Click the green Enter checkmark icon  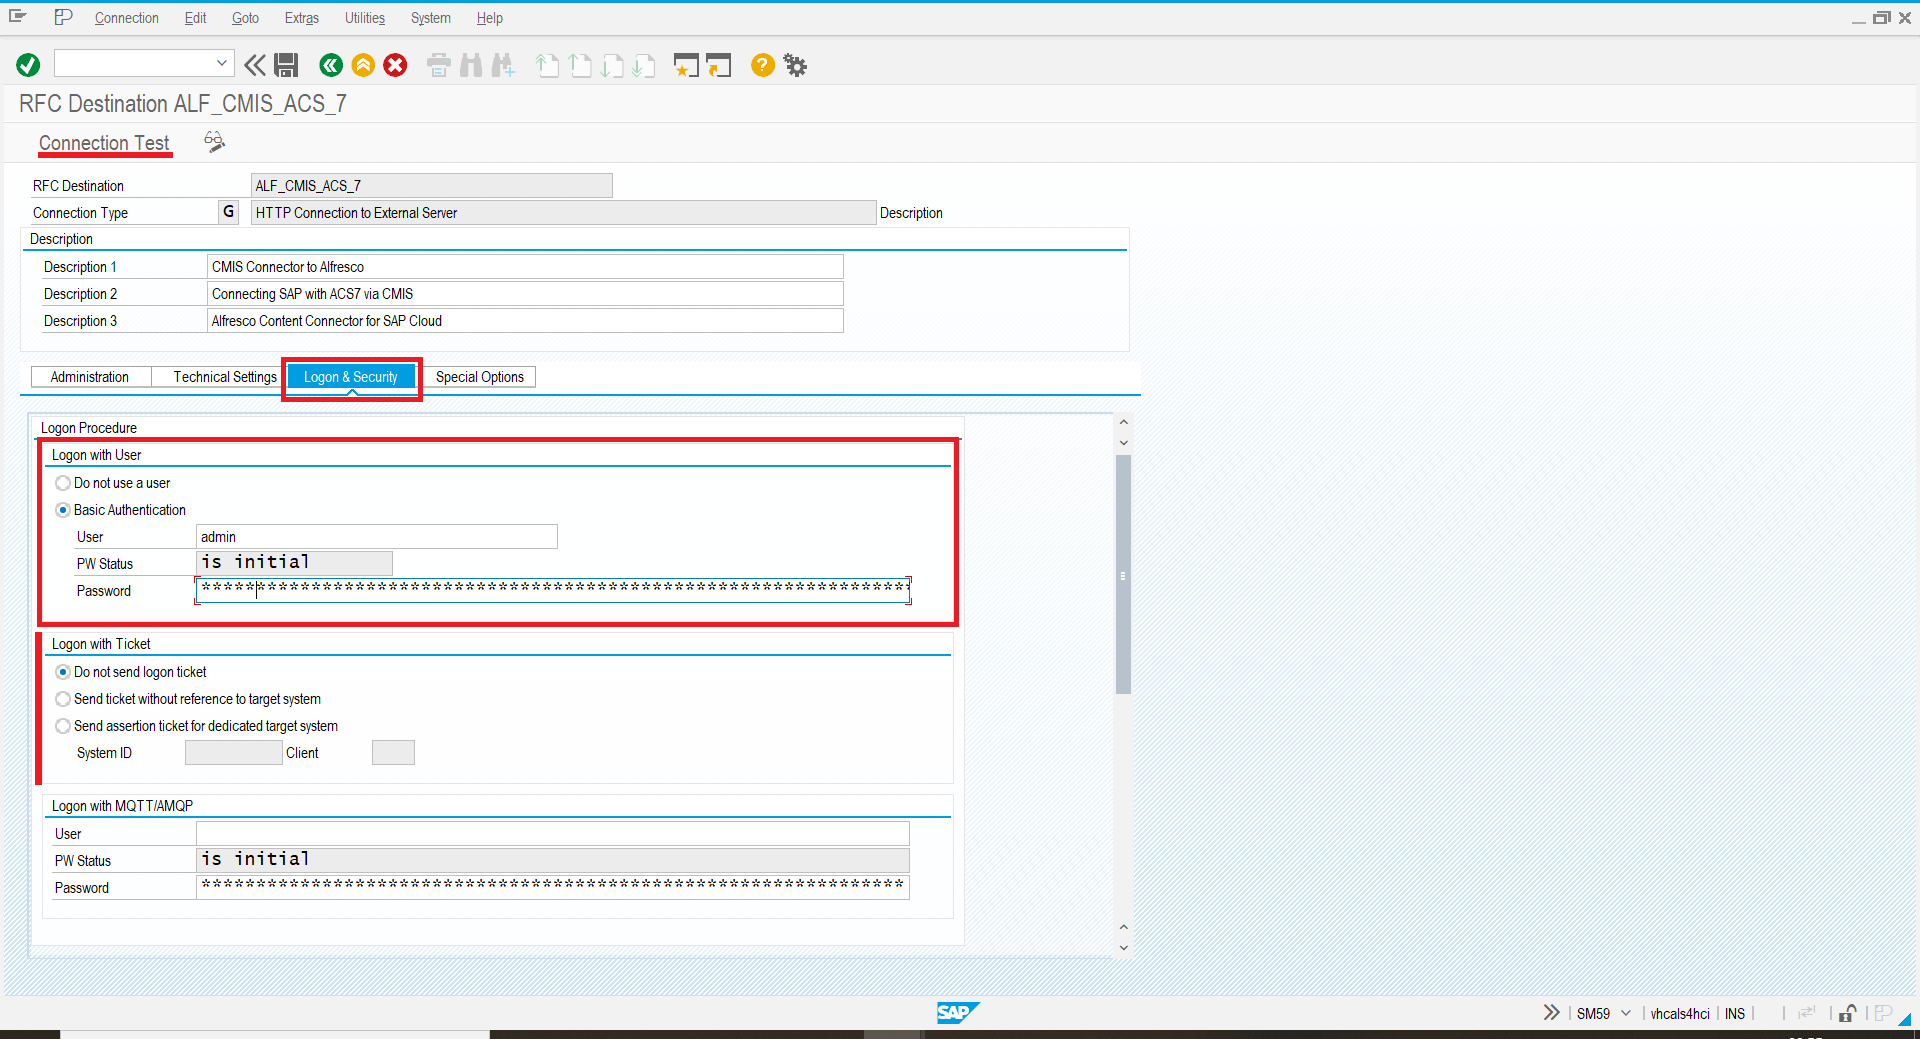(x=28, y=65)
